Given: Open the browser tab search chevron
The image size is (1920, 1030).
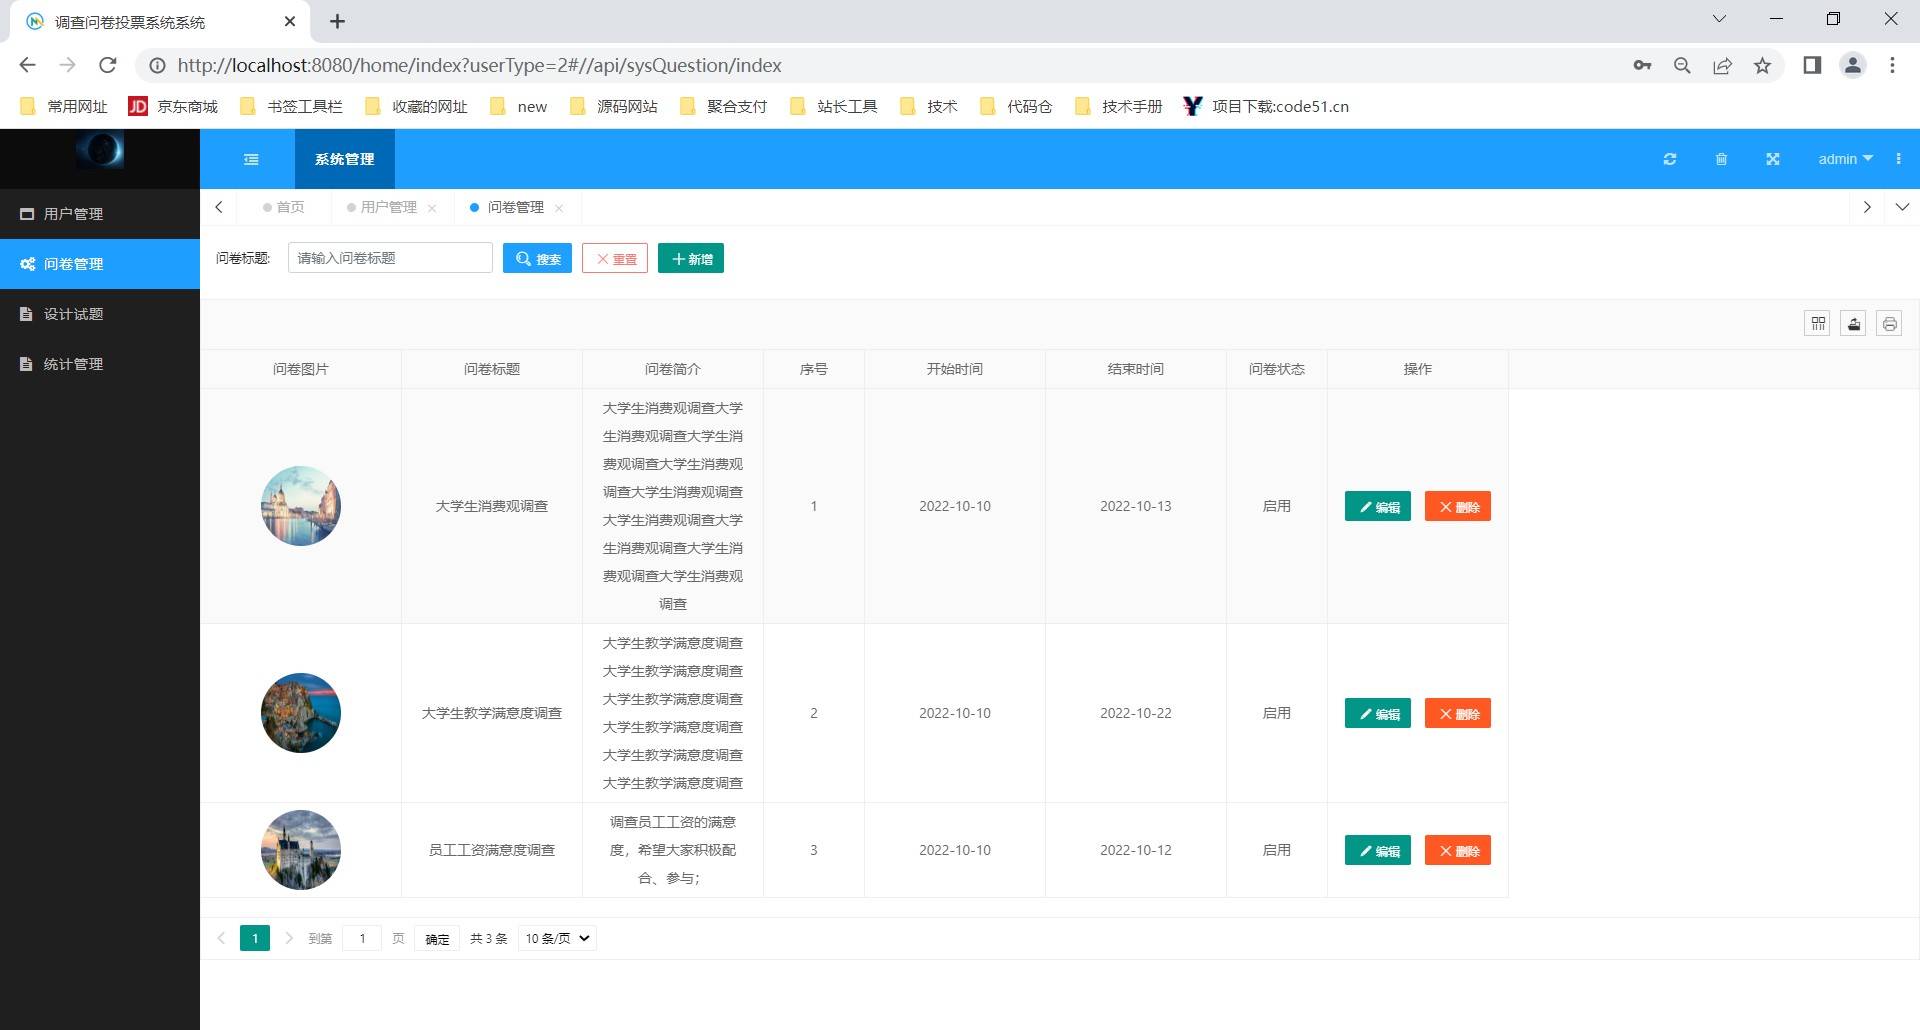Looking at the screenshot, I should coord(1719,19).
